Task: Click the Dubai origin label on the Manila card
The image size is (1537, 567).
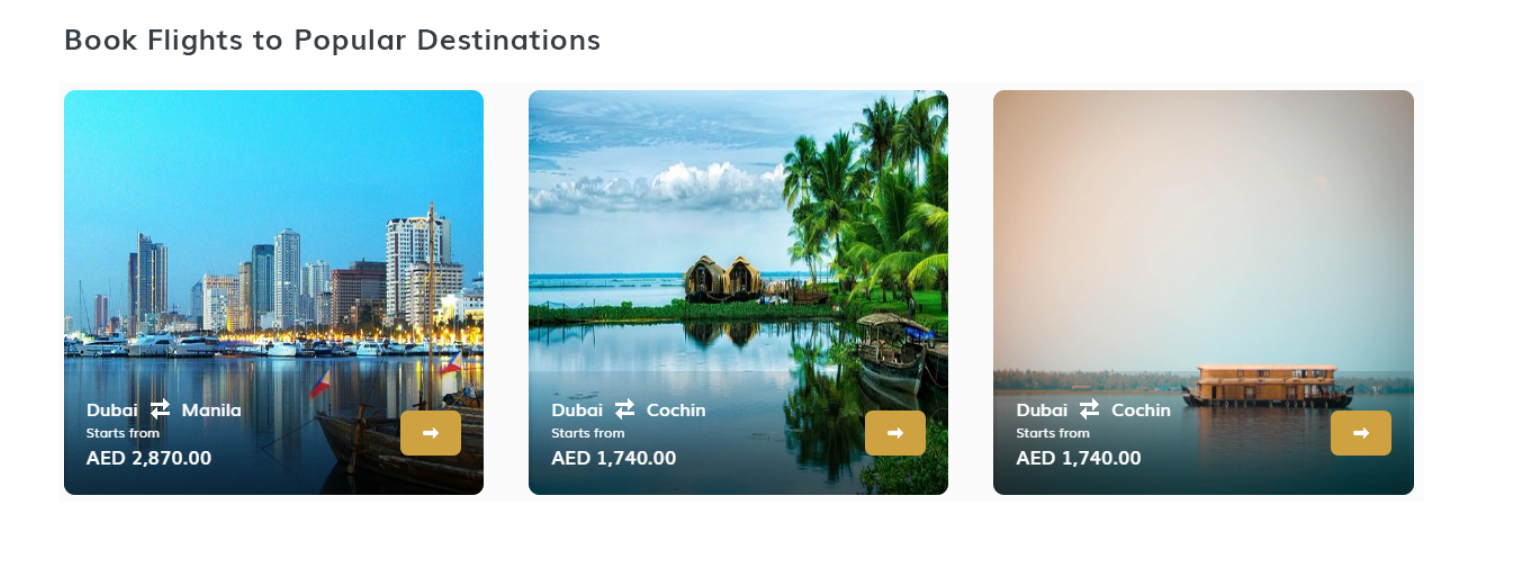Action: [x=112, y=410]
